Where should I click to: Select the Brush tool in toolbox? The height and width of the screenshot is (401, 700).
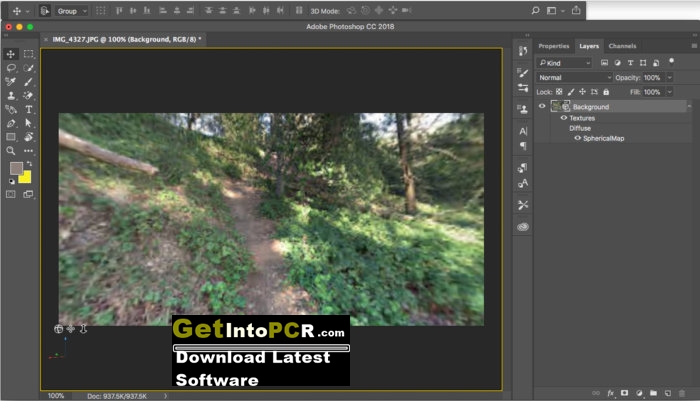coord(29,82)
